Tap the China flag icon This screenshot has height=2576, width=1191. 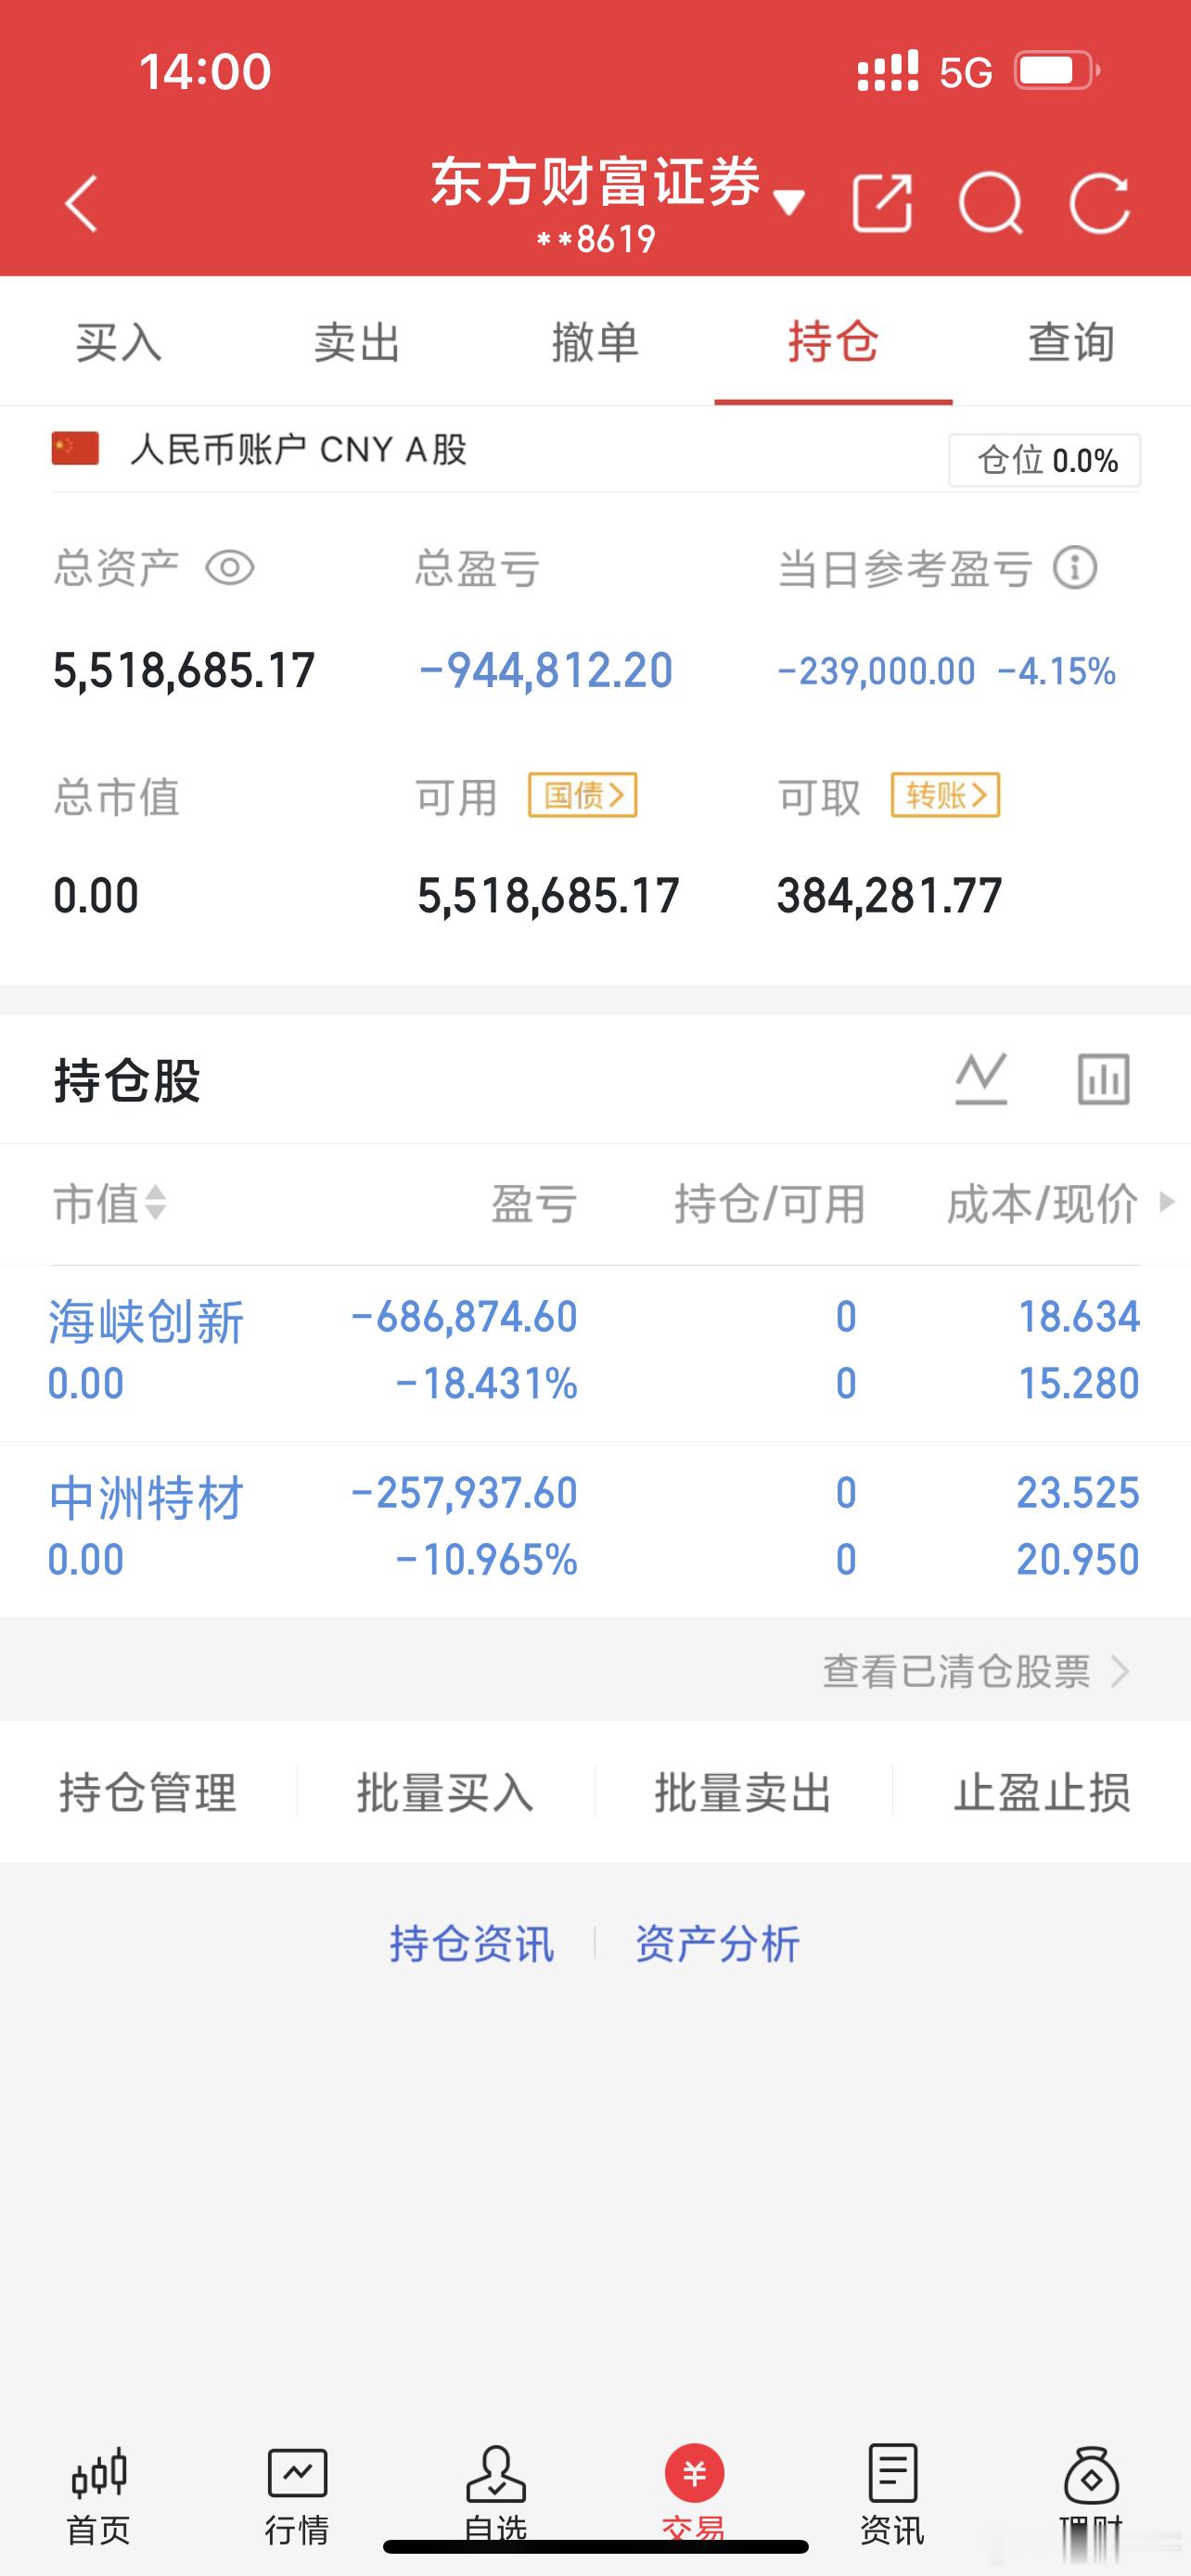75,448
